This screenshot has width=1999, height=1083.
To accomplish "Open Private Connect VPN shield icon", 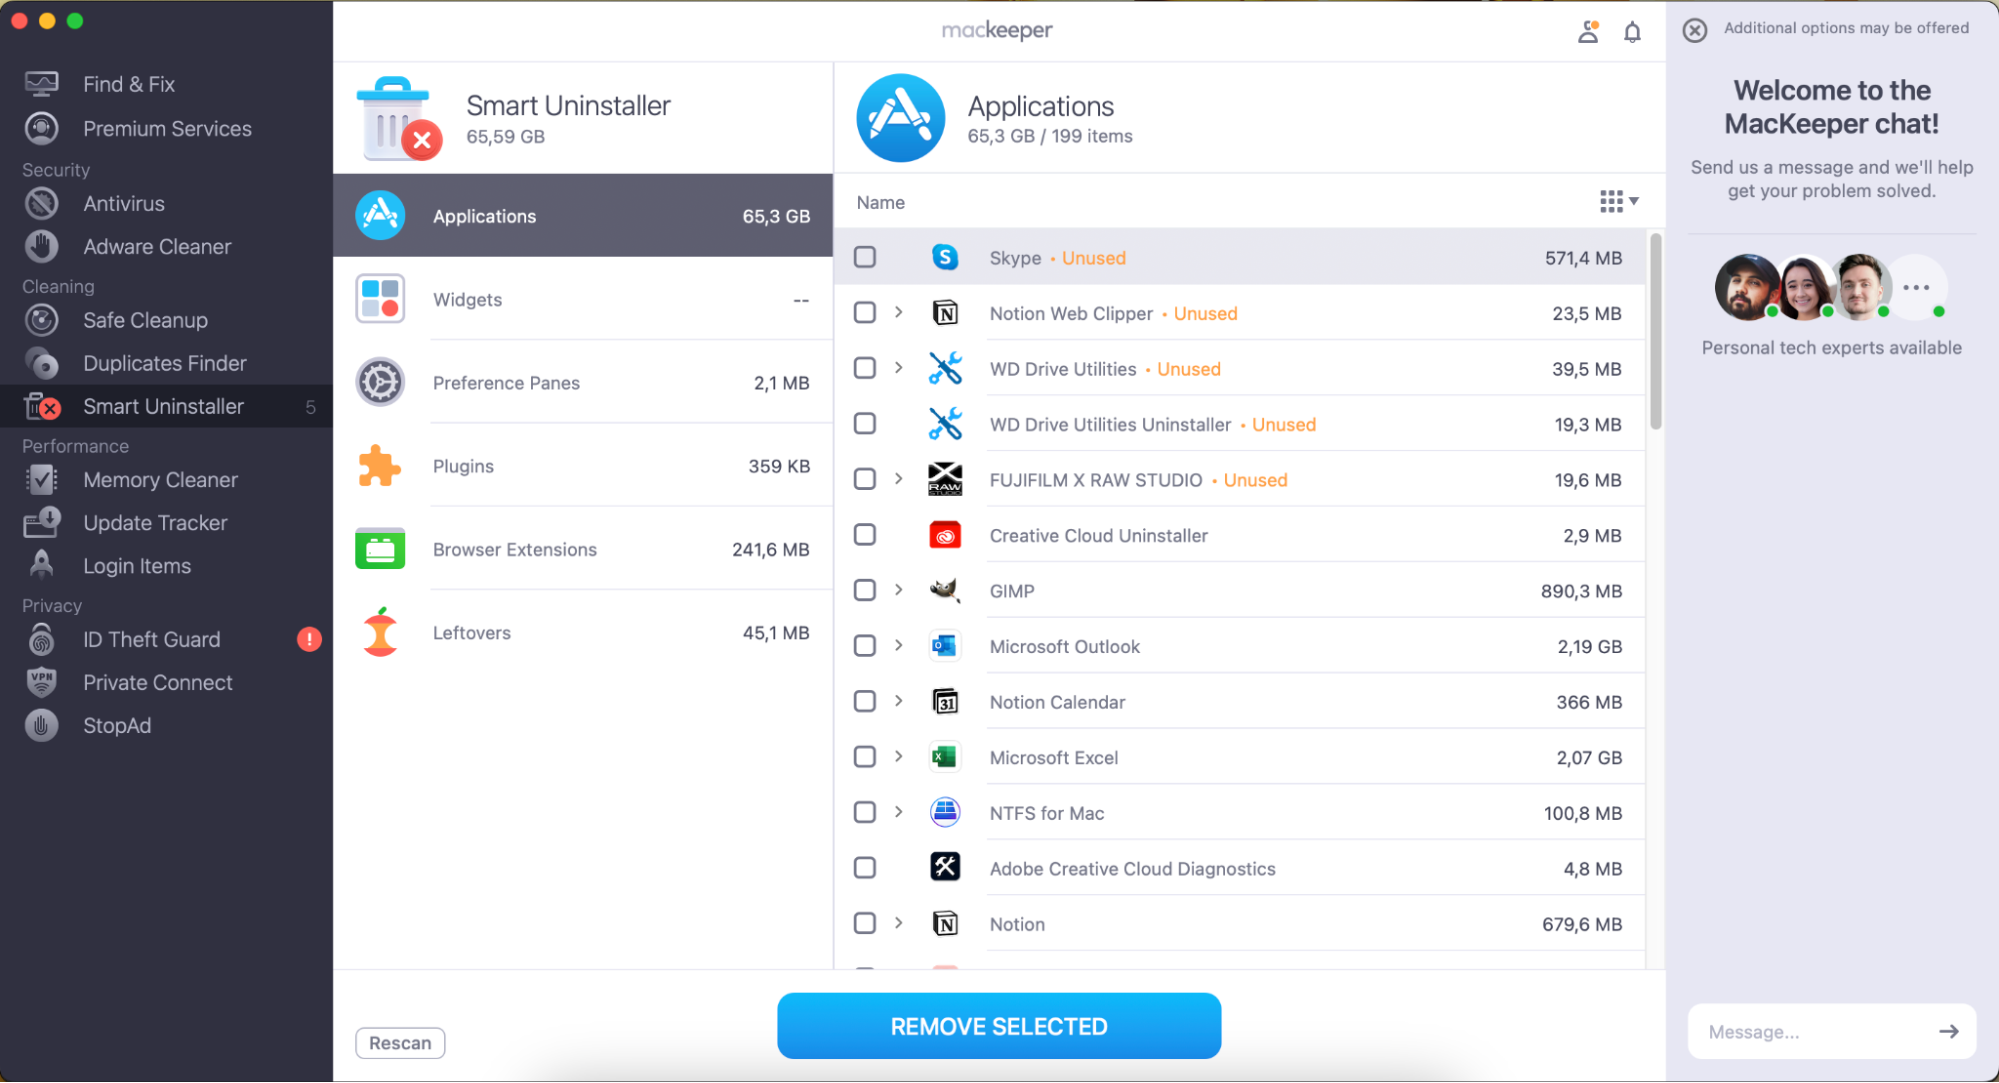I will (x=42, y=683).
